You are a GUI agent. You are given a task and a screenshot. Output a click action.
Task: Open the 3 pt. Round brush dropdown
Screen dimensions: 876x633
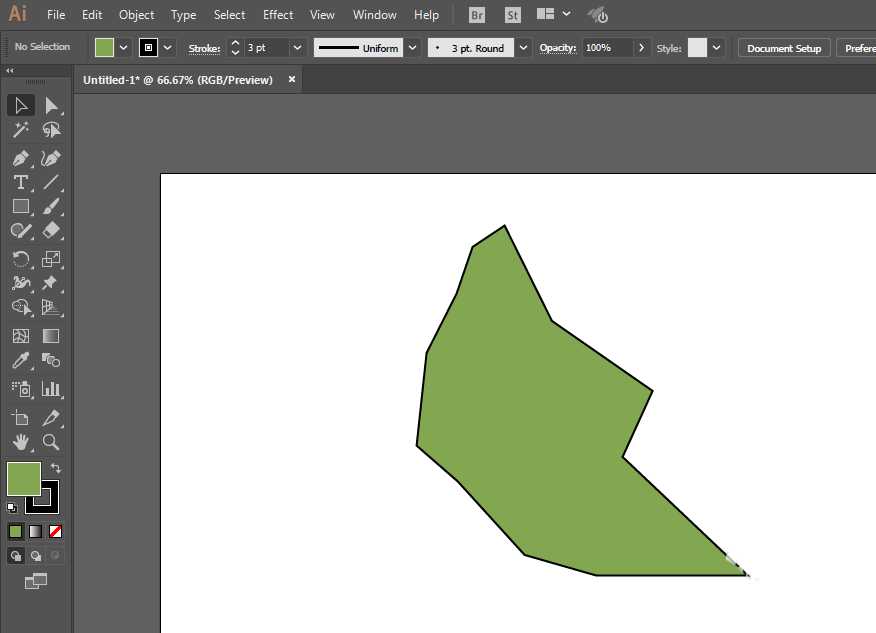click(523, 48)
